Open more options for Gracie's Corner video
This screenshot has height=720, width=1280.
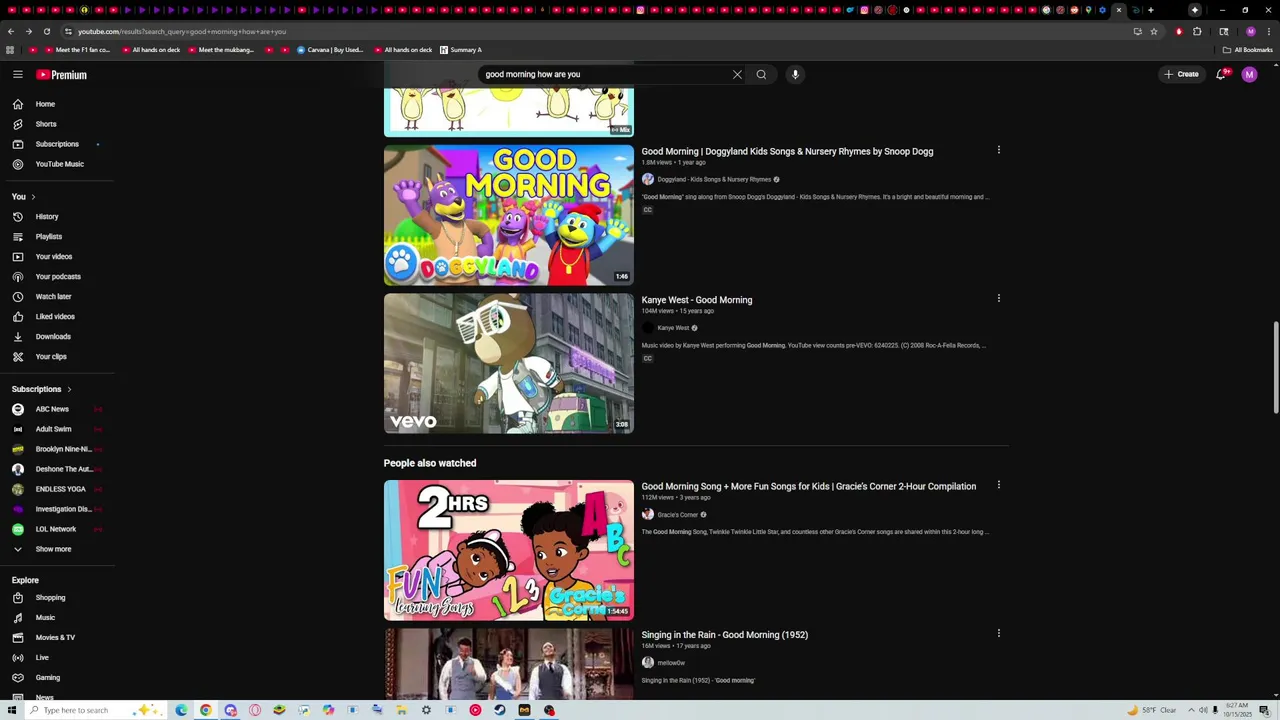tap(998, 485)
